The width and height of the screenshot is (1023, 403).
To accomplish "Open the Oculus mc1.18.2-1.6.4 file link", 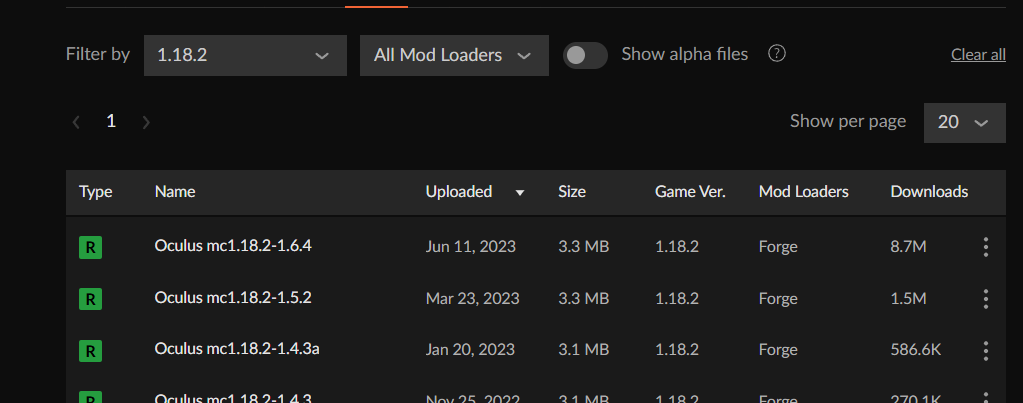I will click(233, 245).
